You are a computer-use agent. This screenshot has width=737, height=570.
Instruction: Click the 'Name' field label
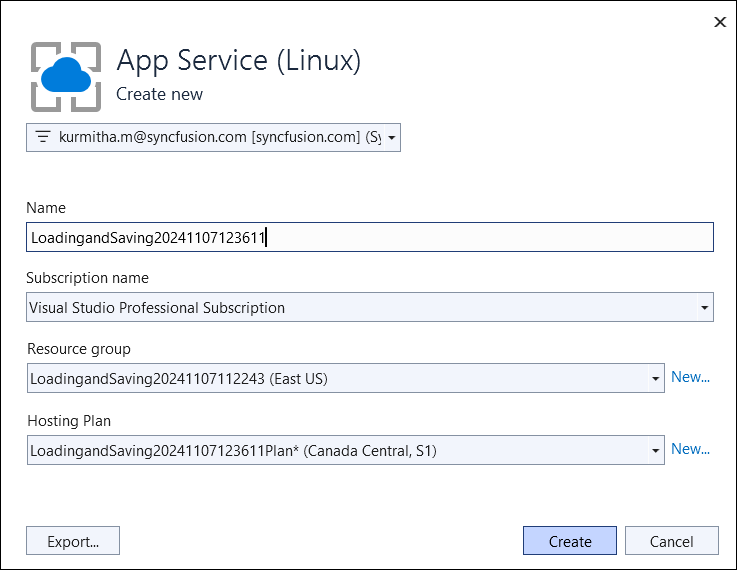pyautogui.click(x=46, y=208)
